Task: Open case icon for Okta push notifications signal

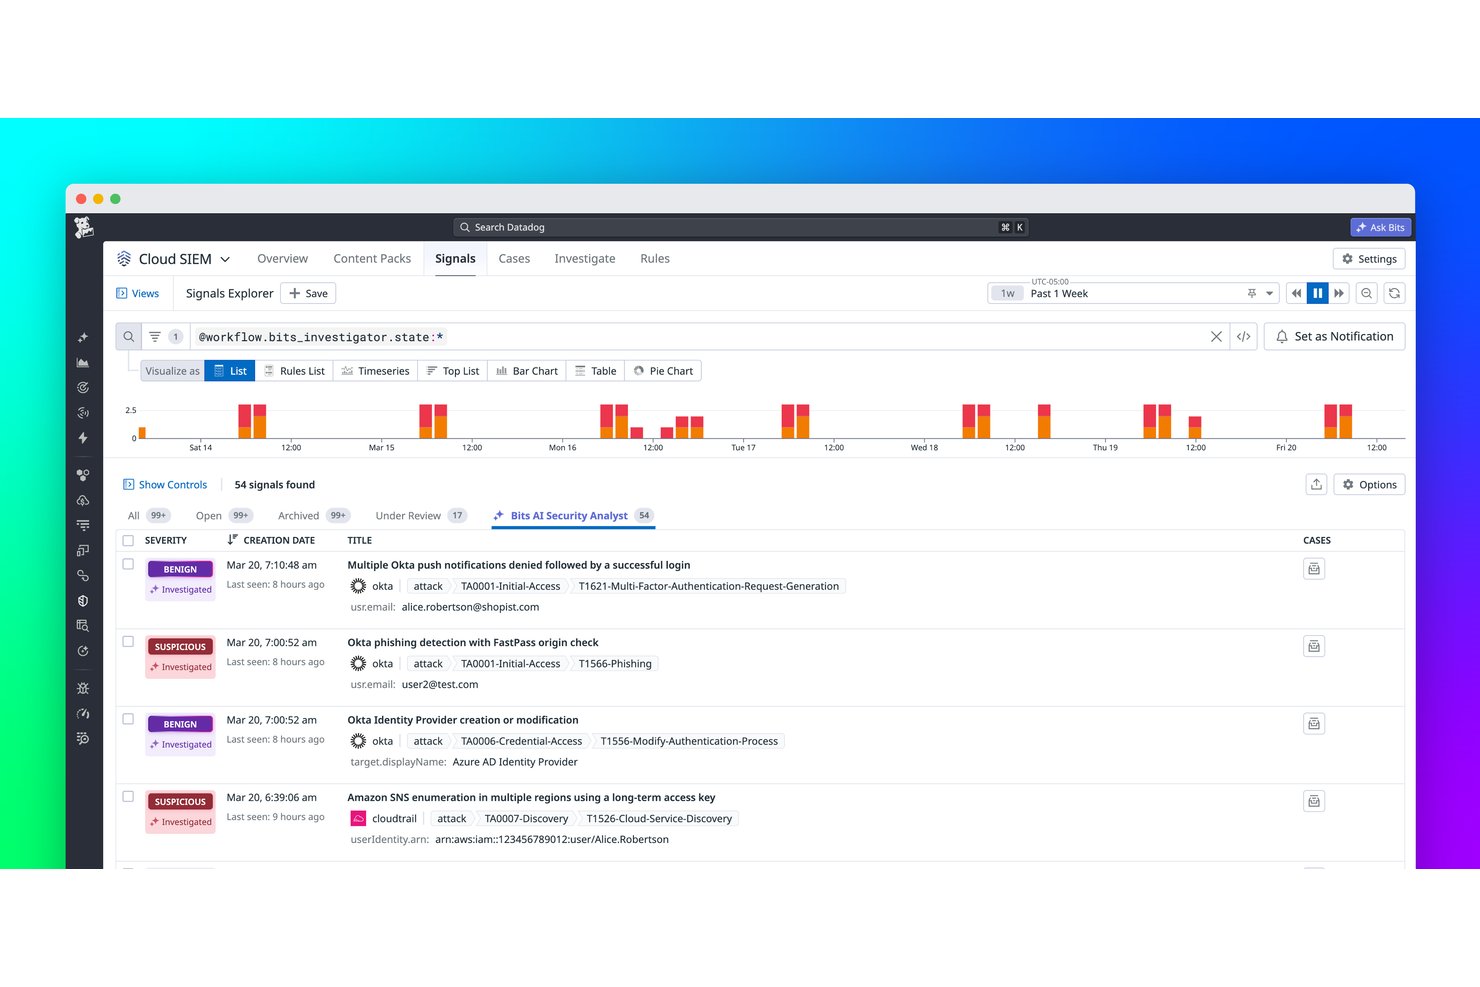Action: coord(1314,569)
